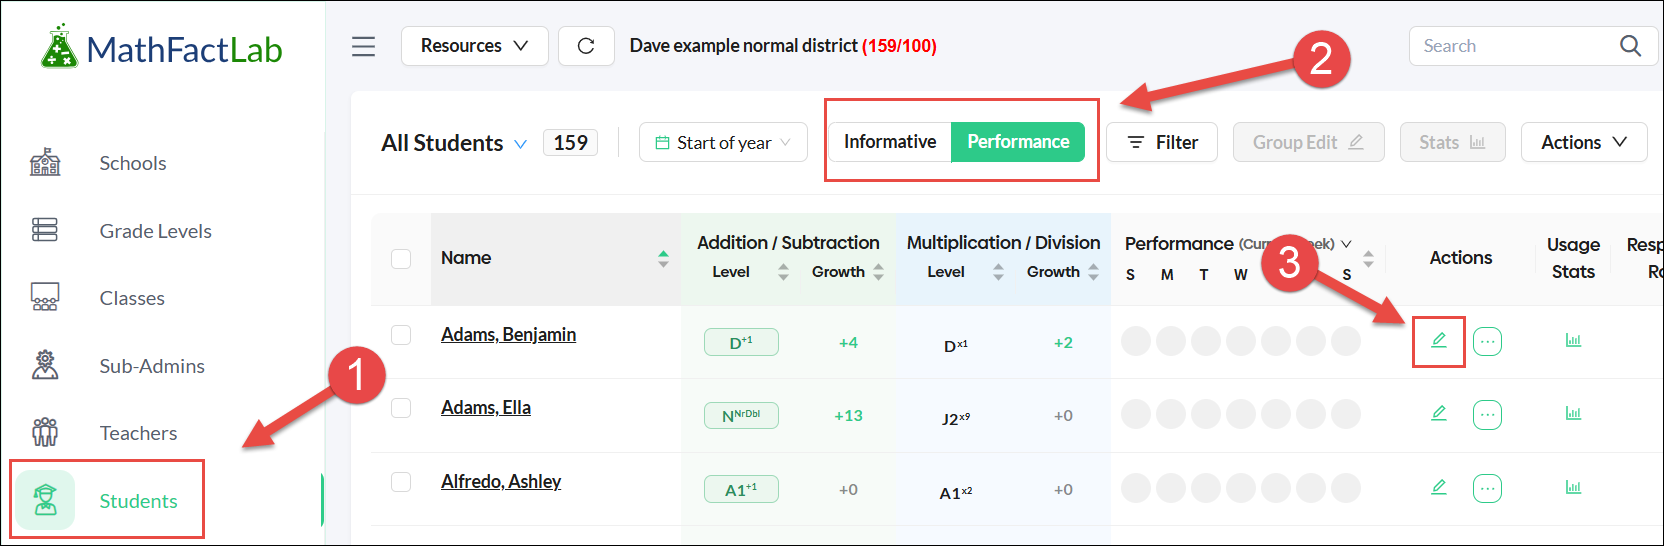Click the Stats button
This screenshot has width=1664, height=546.
click(x=1452, y=143)
